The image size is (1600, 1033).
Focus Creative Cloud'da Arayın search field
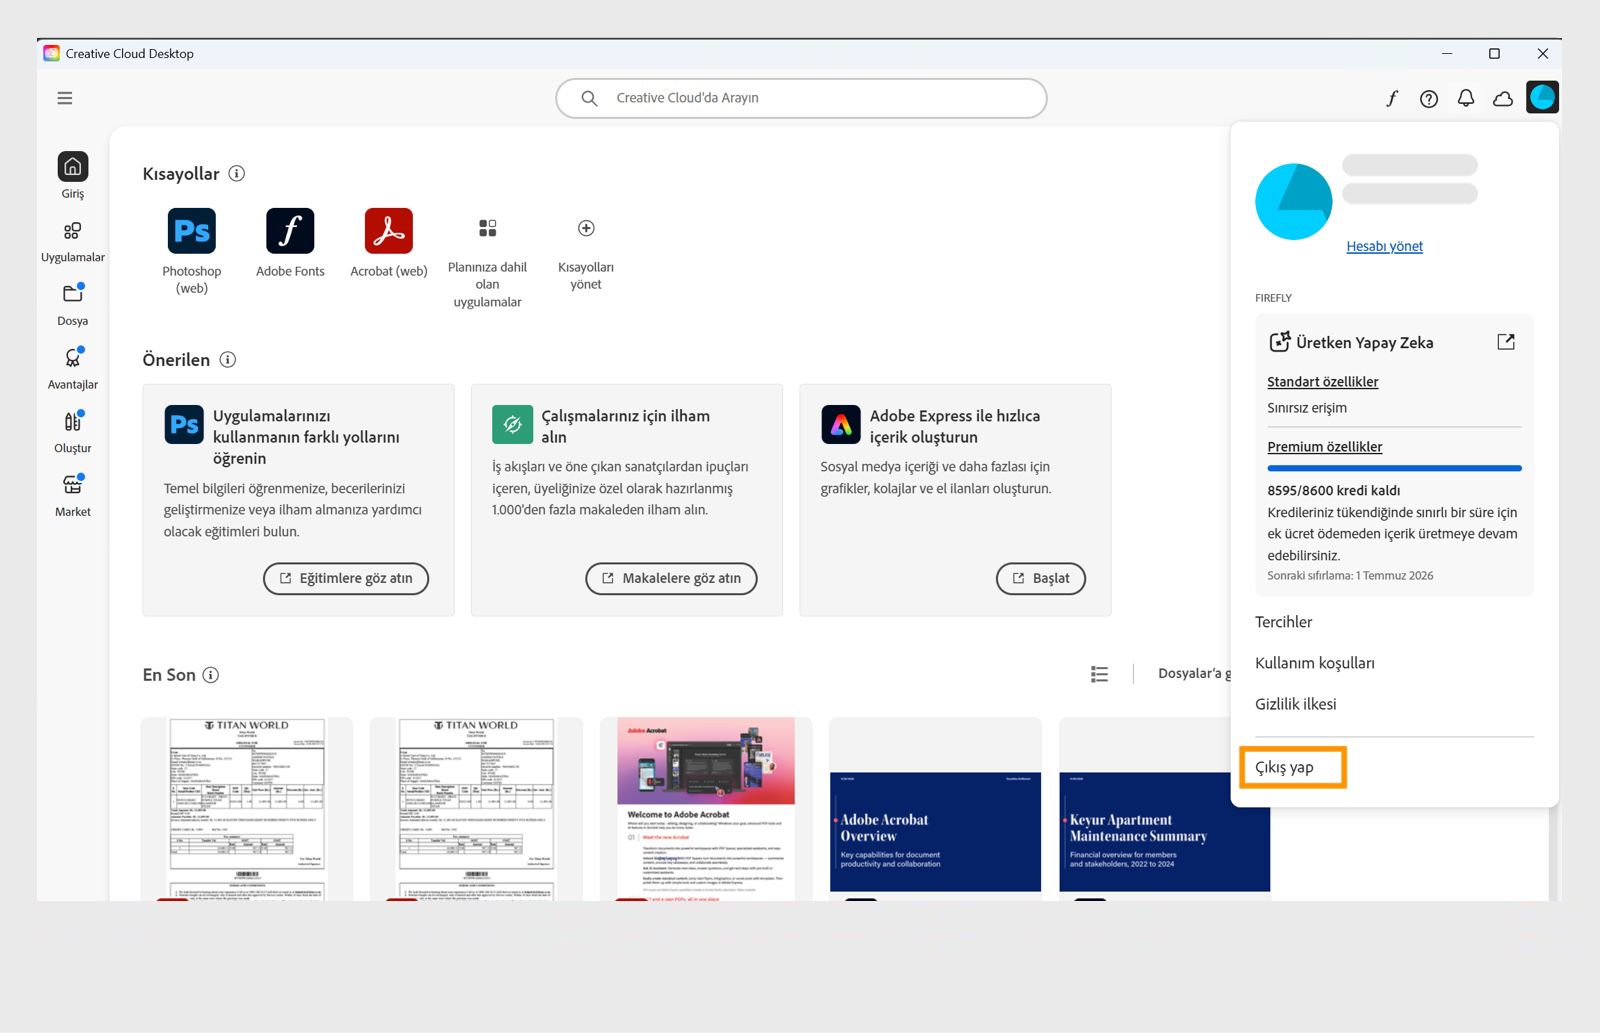click(x=801, y=98)
